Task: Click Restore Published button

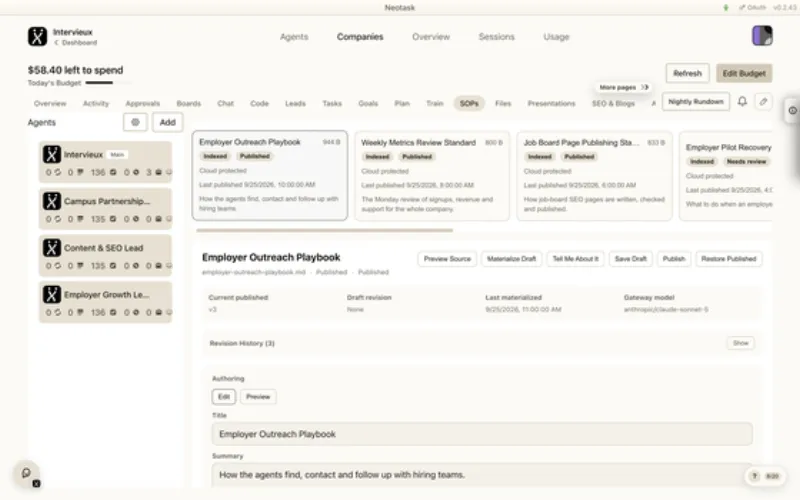Action: [729, 259]
